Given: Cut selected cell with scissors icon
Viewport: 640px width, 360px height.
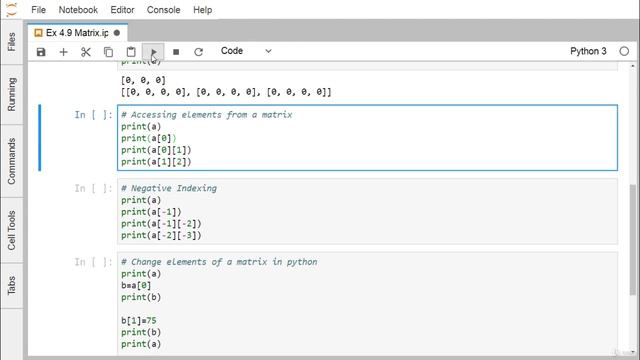Looking at the screenshot, I should [x=86, y=52].
